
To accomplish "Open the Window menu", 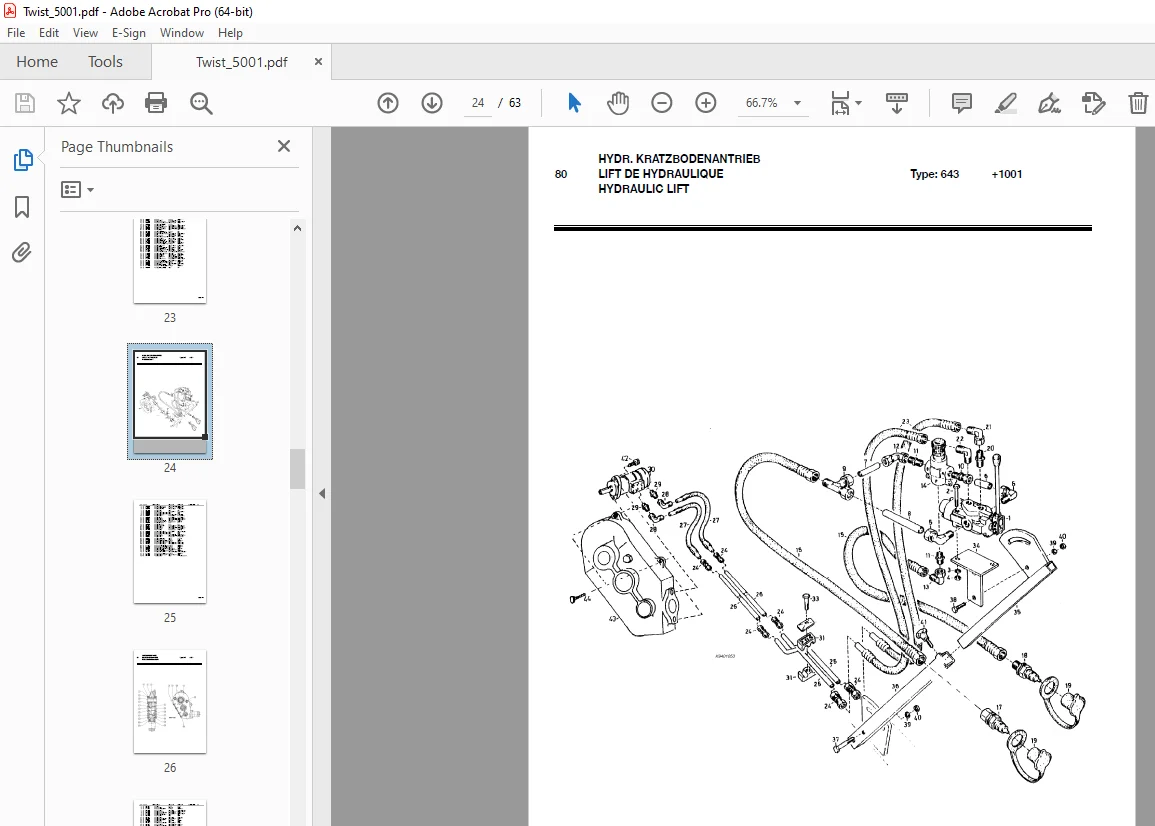I will (x=182, y=33).
